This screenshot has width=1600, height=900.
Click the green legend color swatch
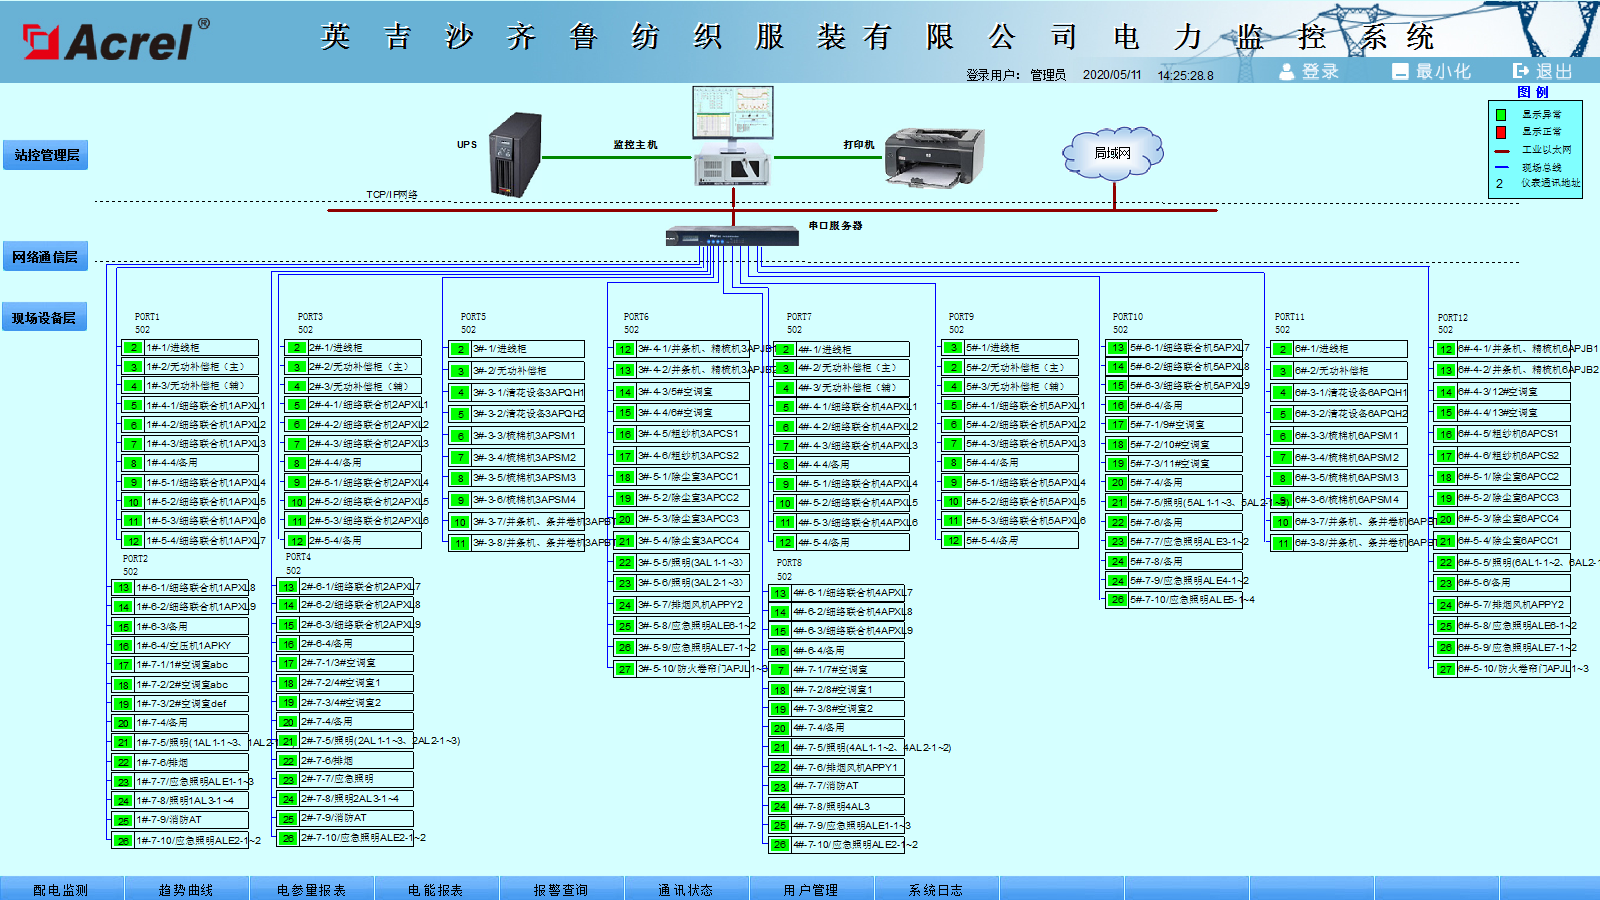coord(1501,115)
